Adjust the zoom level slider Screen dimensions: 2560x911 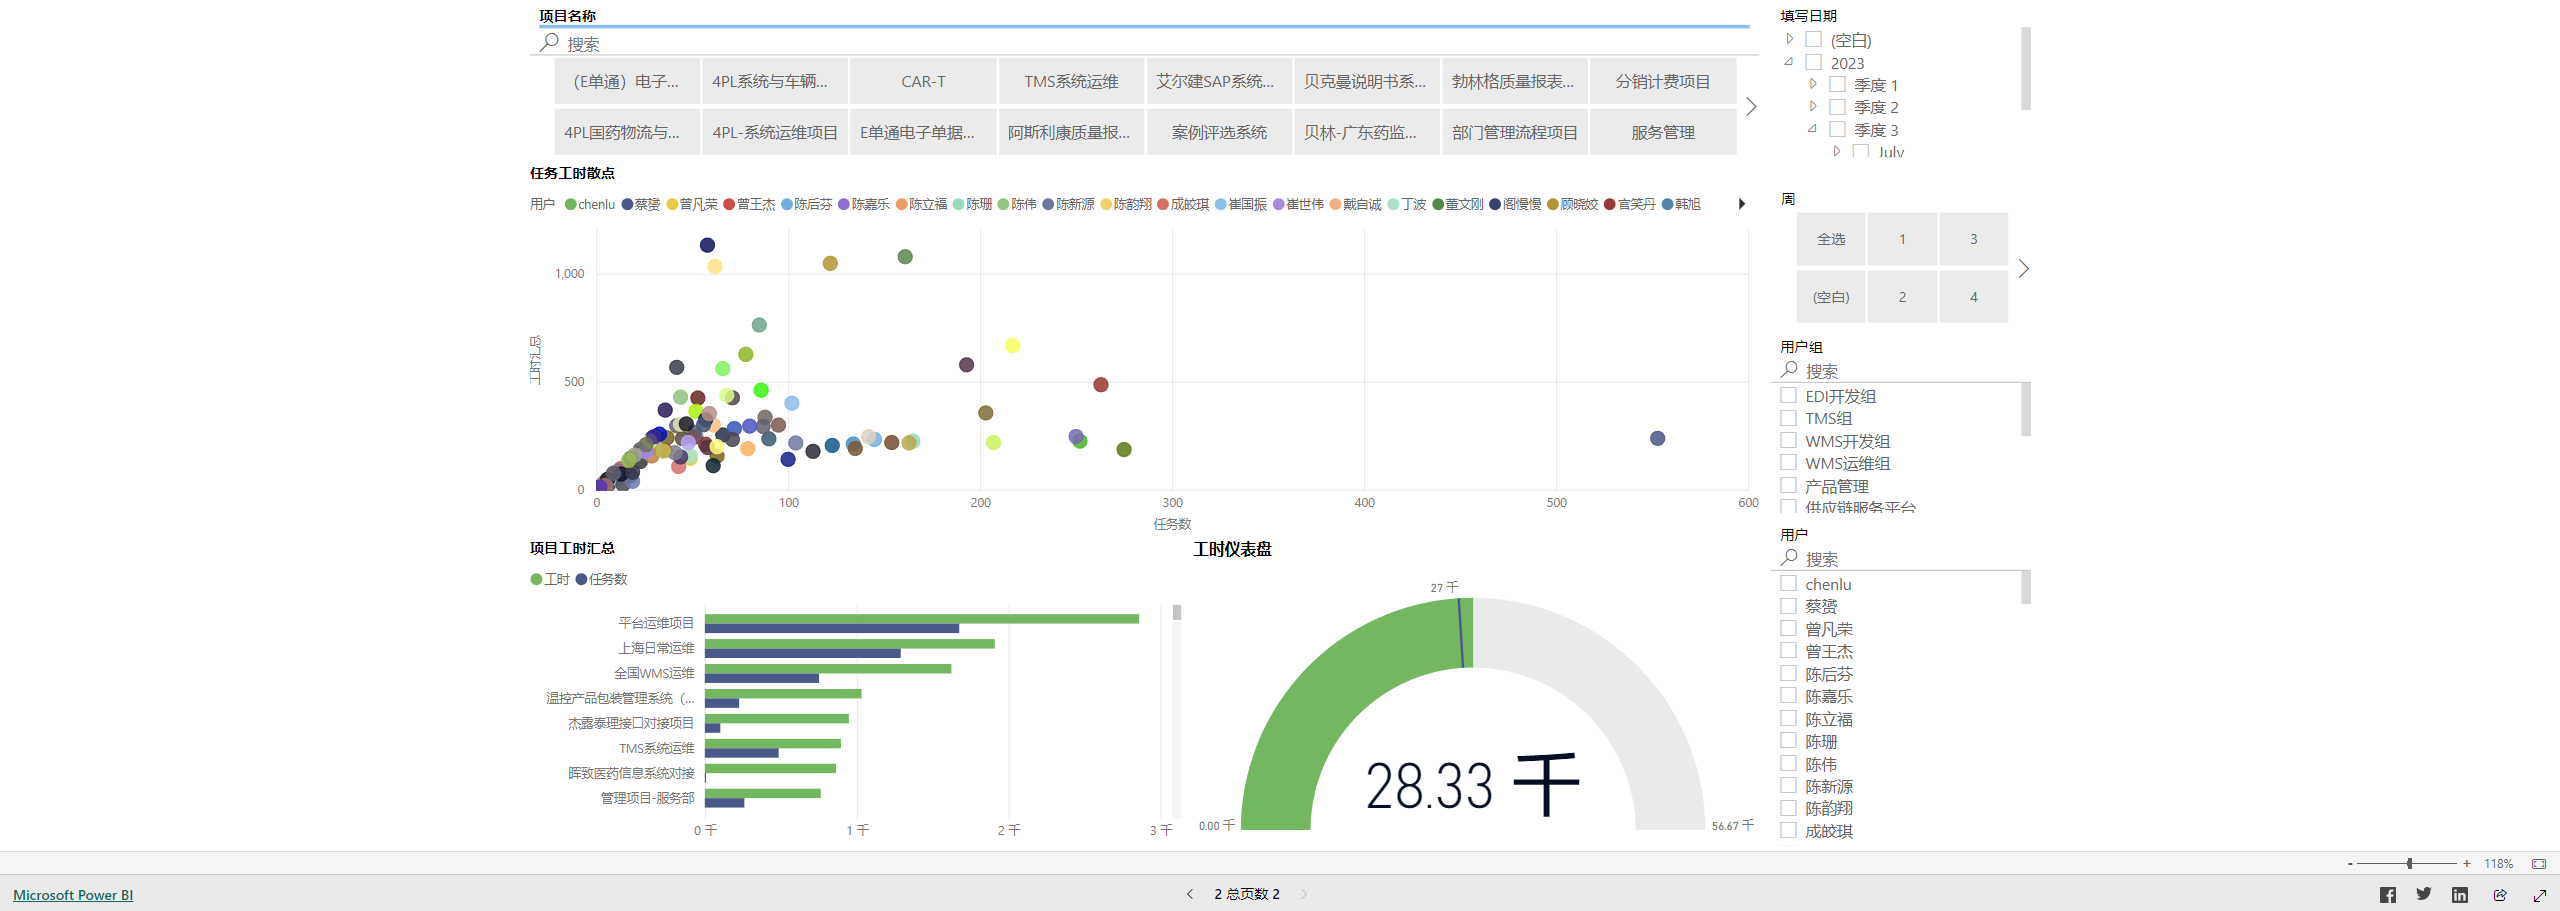(x=2409, y=863)
